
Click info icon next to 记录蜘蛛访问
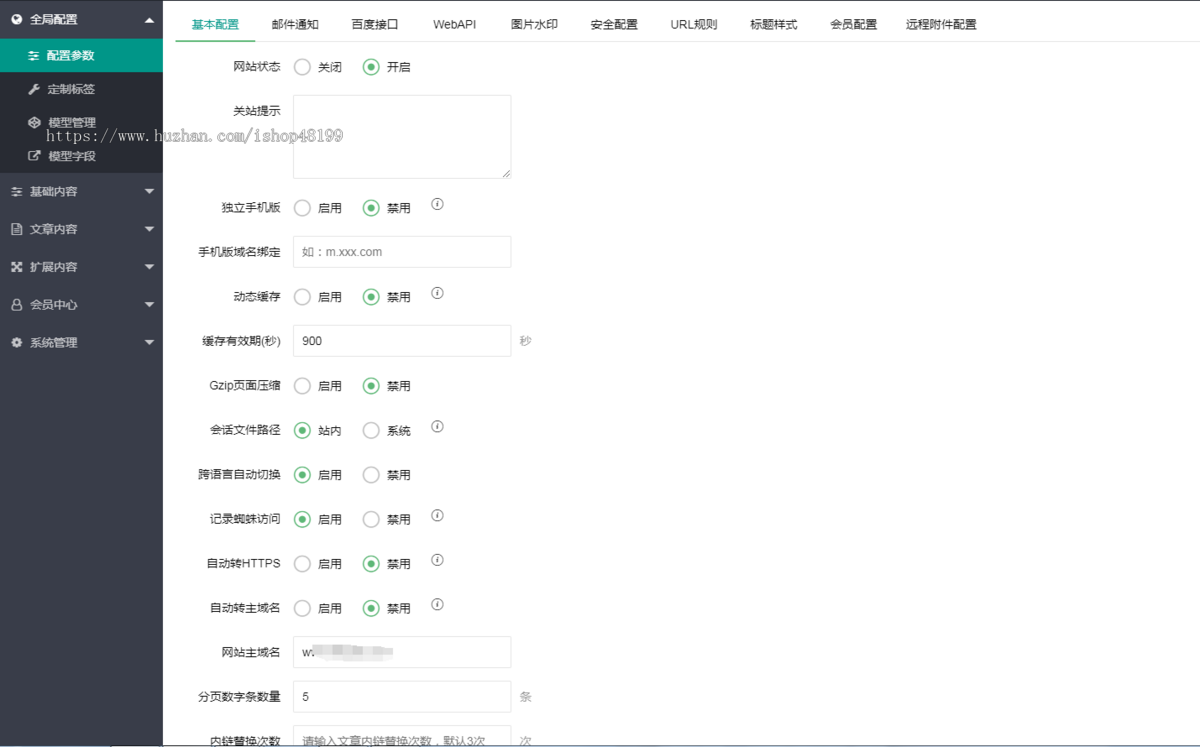437,515
